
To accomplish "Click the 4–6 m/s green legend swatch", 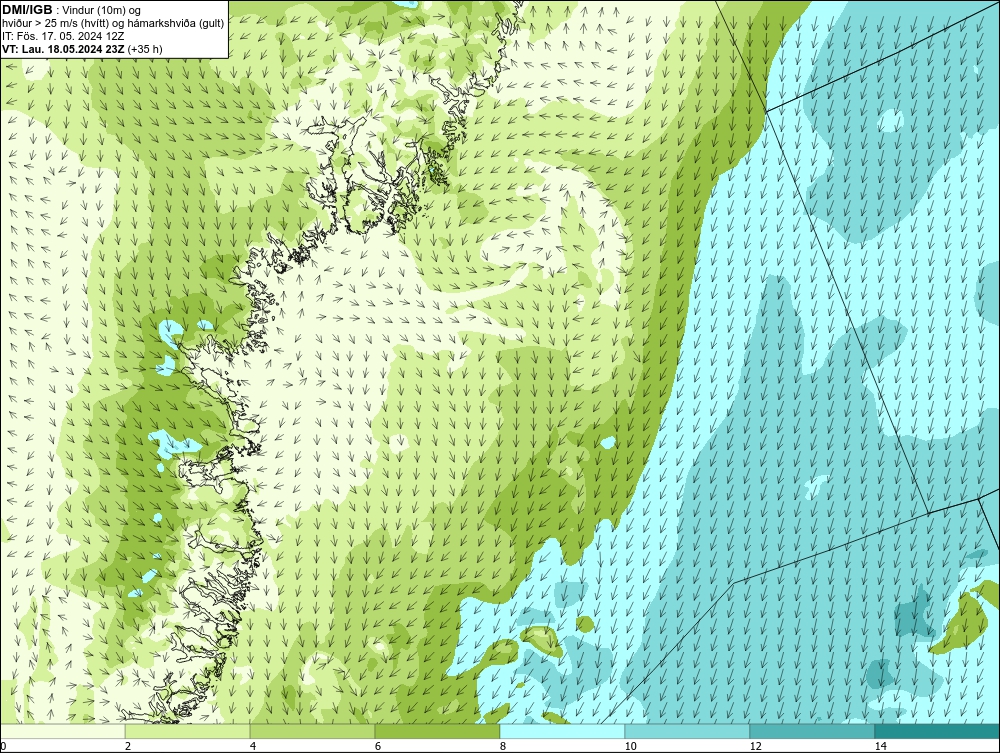I will tap(312, 731).
